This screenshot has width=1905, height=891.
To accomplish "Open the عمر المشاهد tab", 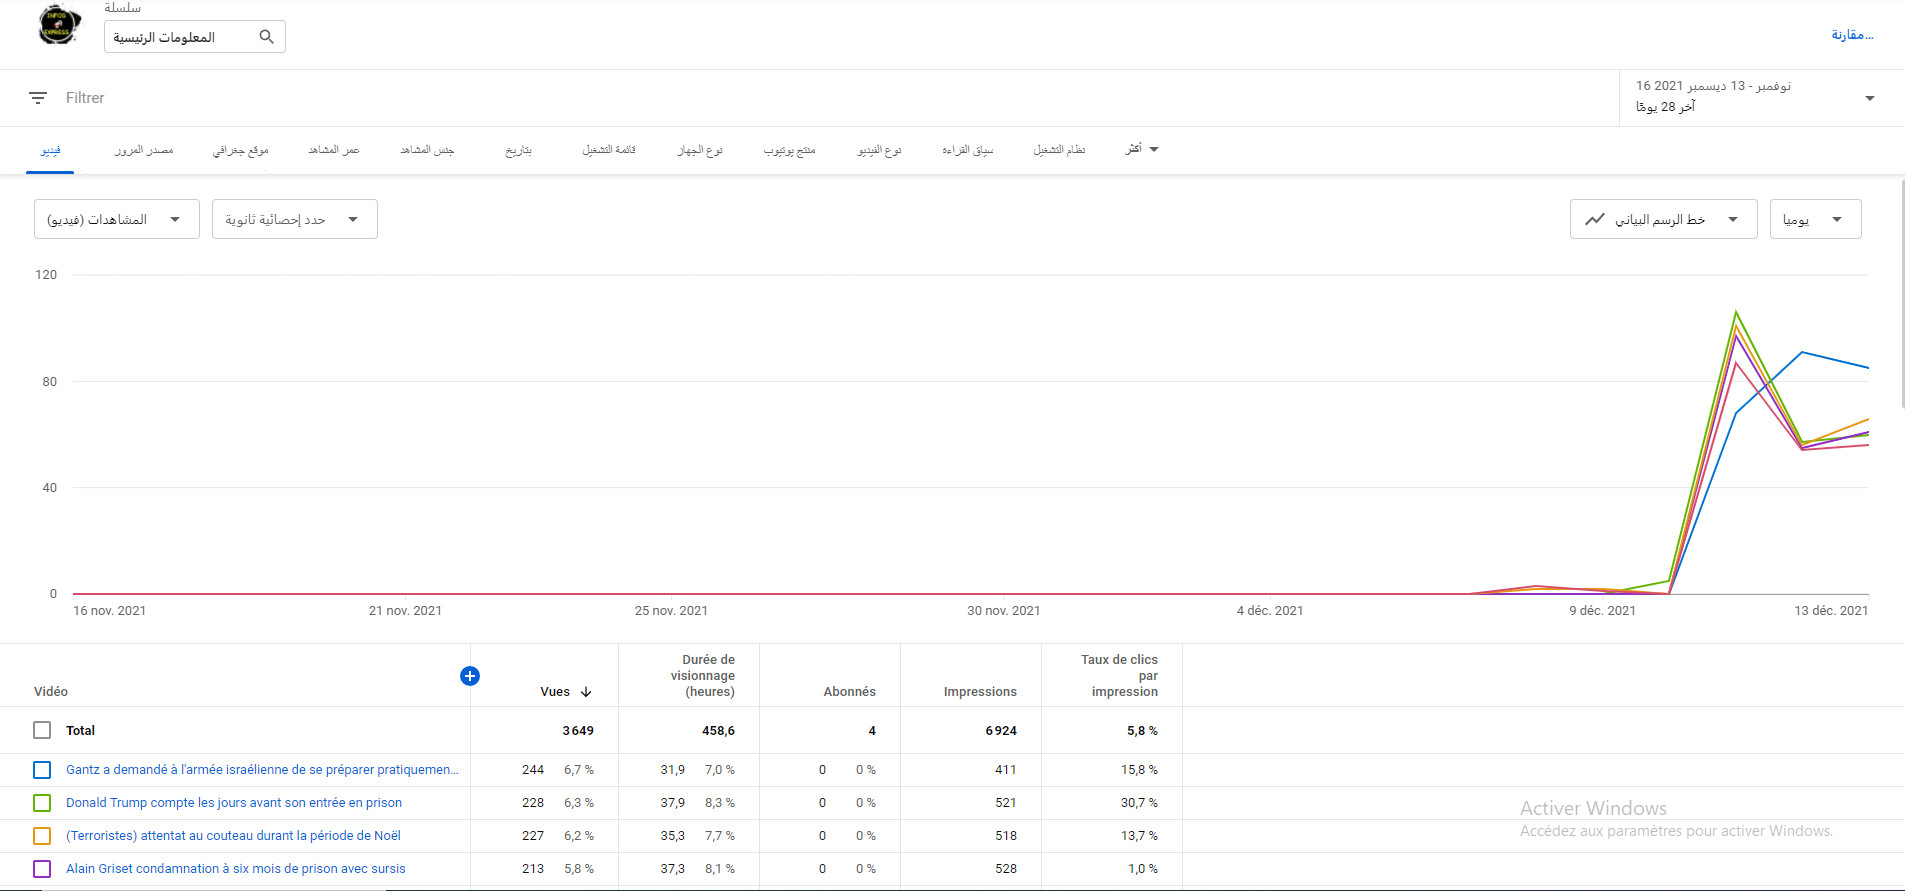I will click(334, 150).
